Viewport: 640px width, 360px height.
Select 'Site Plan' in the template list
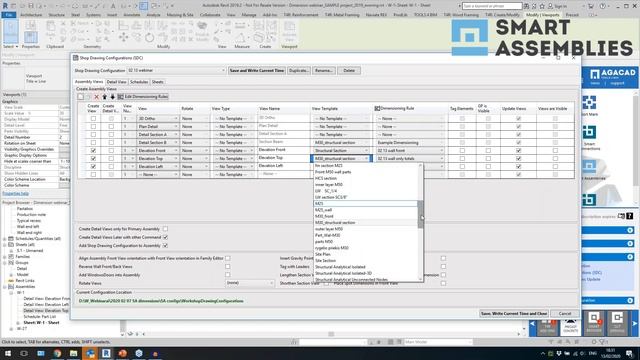point(323,254)
